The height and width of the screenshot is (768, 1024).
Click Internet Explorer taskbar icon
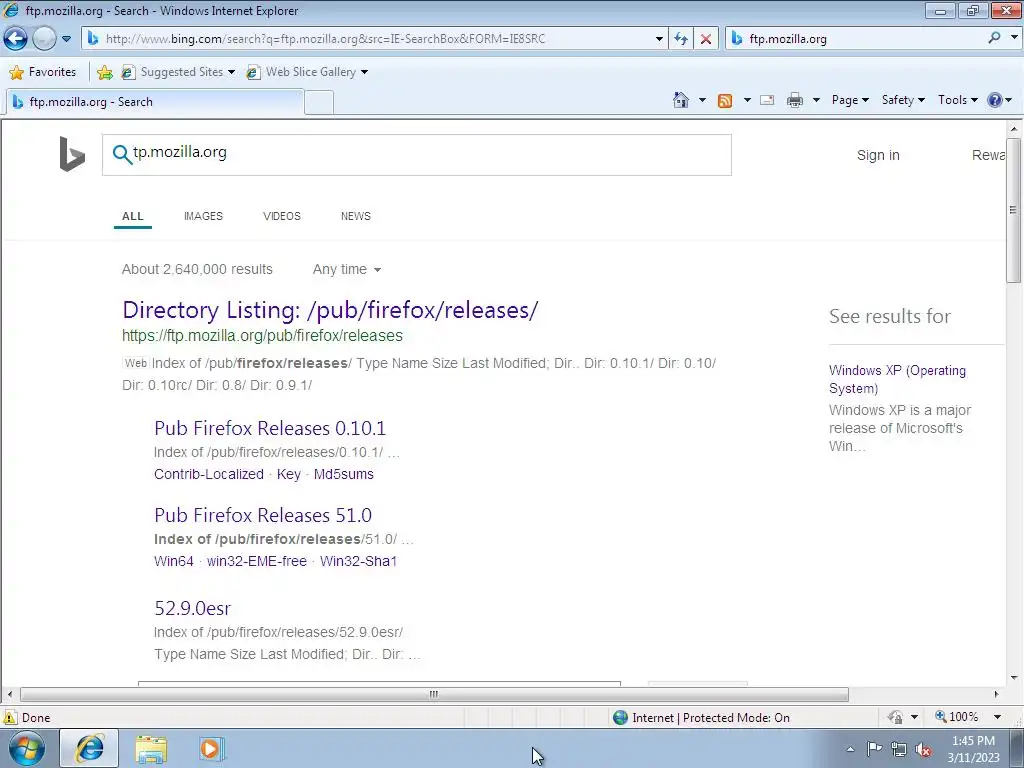[x=89, y=748]
